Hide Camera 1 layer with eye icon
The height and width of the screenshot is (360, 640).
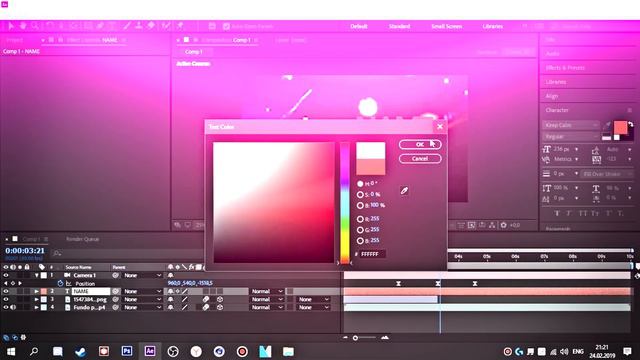coord(6,276)
